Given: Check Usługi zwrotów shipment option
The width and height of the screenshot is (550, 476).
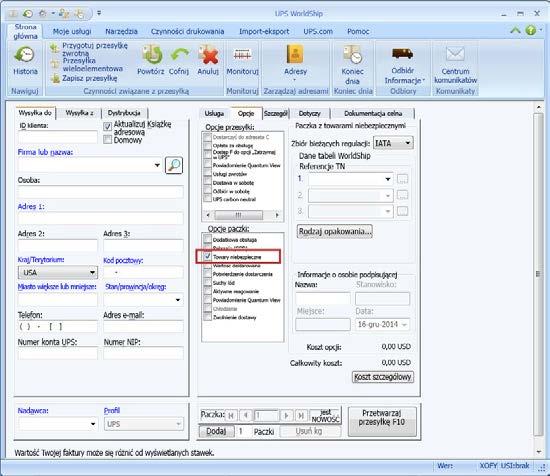Looking at the screenshot, I should point(207,174).
